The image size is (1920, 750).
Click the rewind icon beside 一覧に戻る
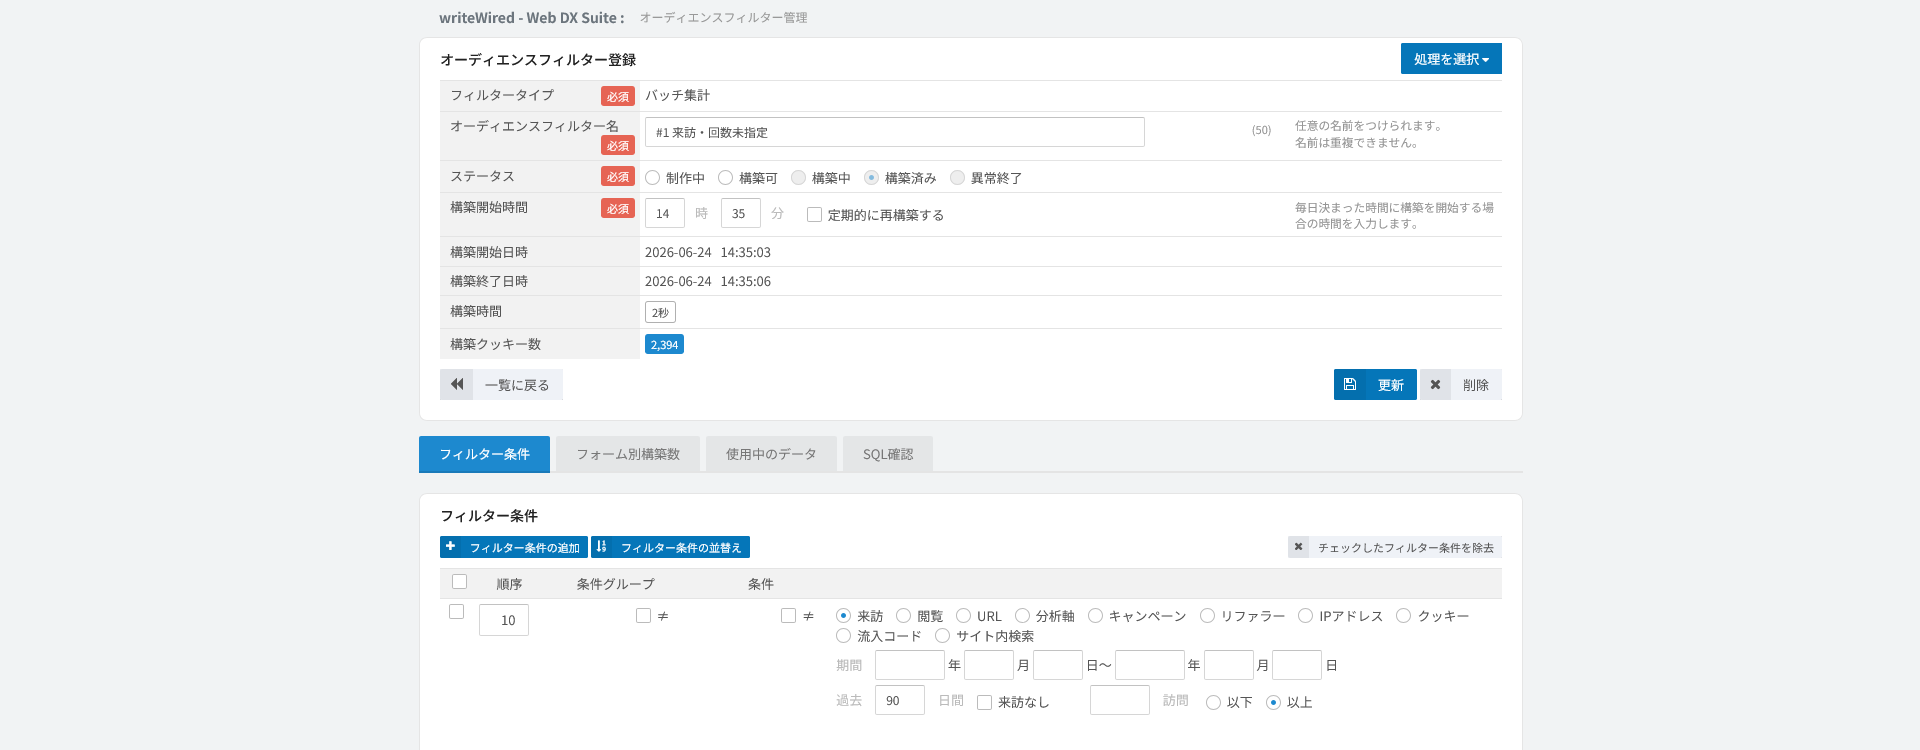coord(457,384)
